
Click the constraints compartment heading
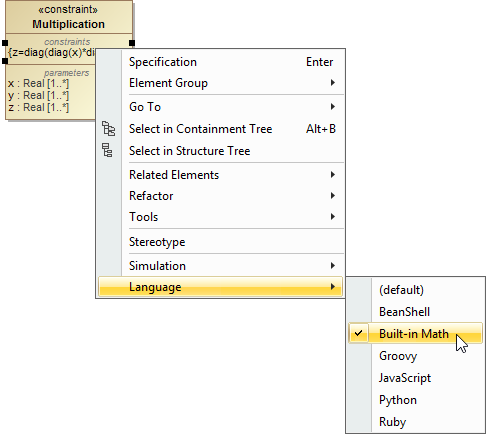pos(67,42)
